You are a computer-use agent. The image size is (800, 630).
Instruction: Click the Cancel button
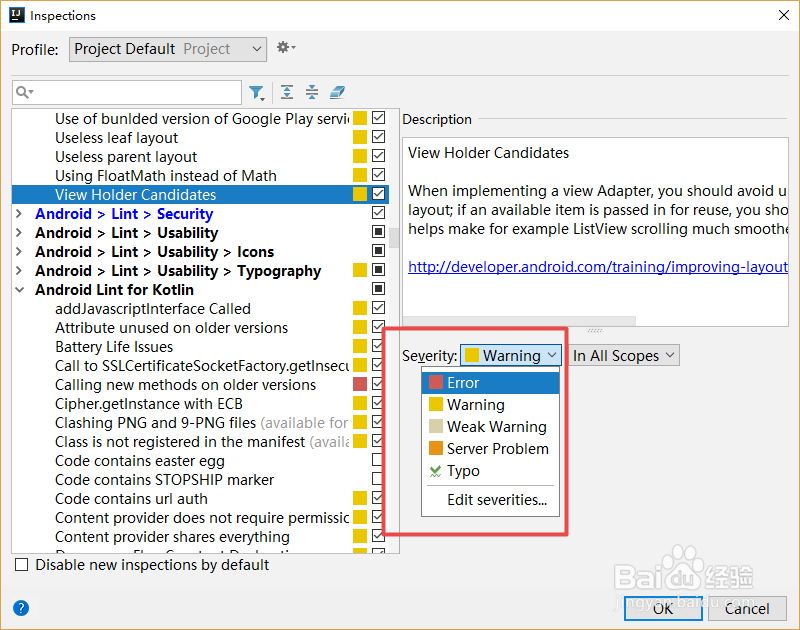[747, 609]
